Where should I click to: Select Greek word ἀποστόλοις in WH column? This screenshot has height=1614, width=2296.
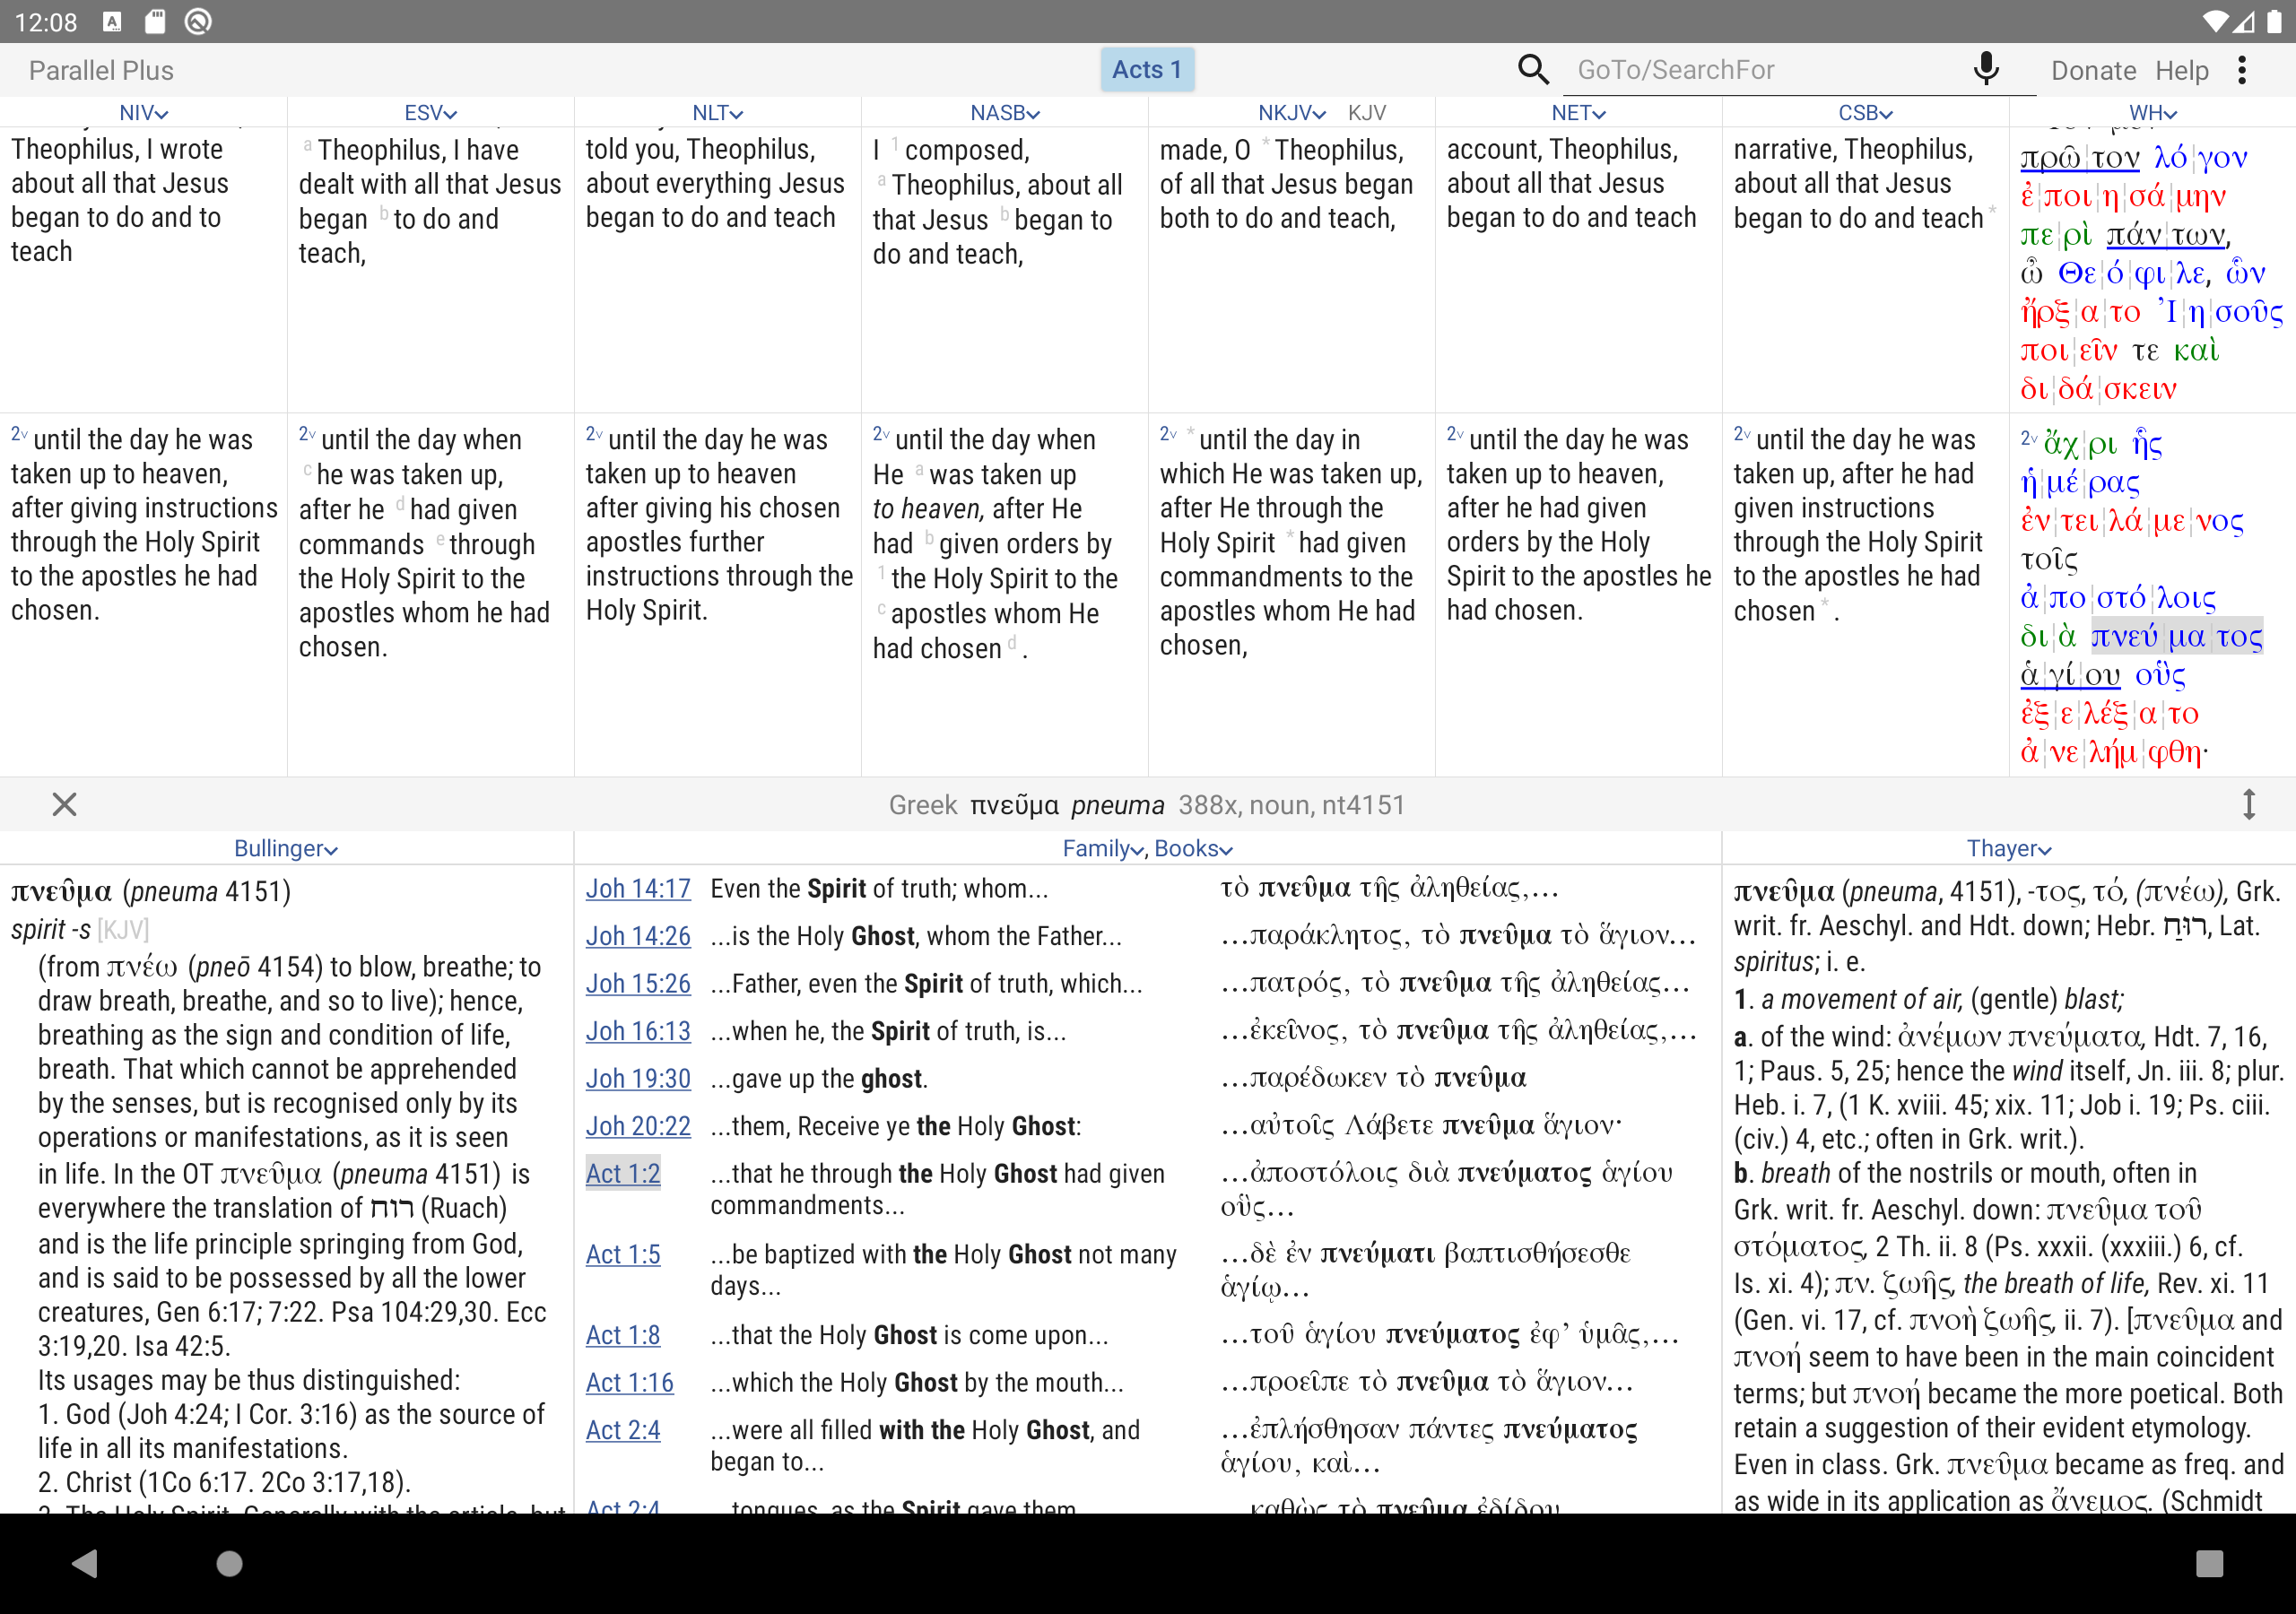(x=2118, y=598)
